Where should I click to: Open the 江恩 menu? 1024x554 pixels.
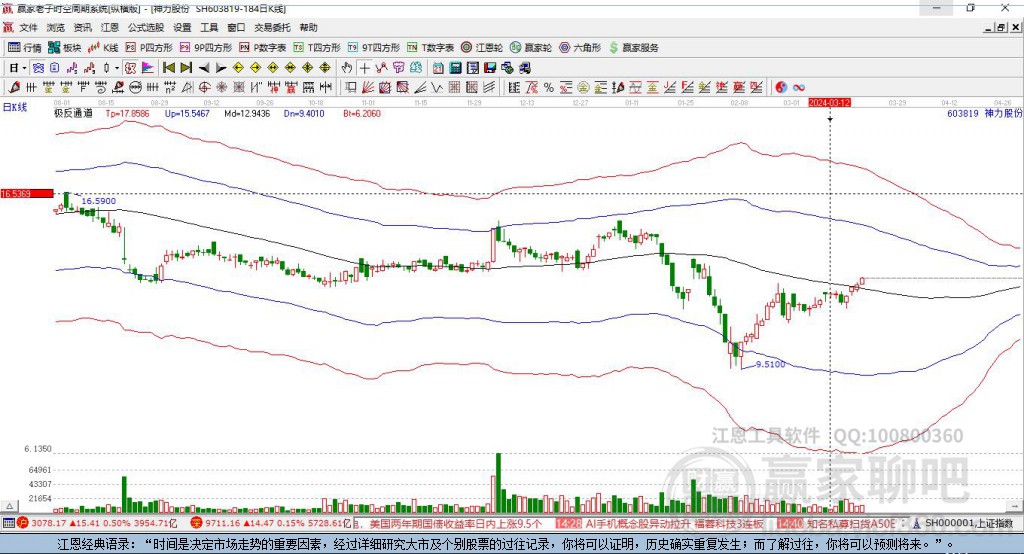tap(110, 27)
